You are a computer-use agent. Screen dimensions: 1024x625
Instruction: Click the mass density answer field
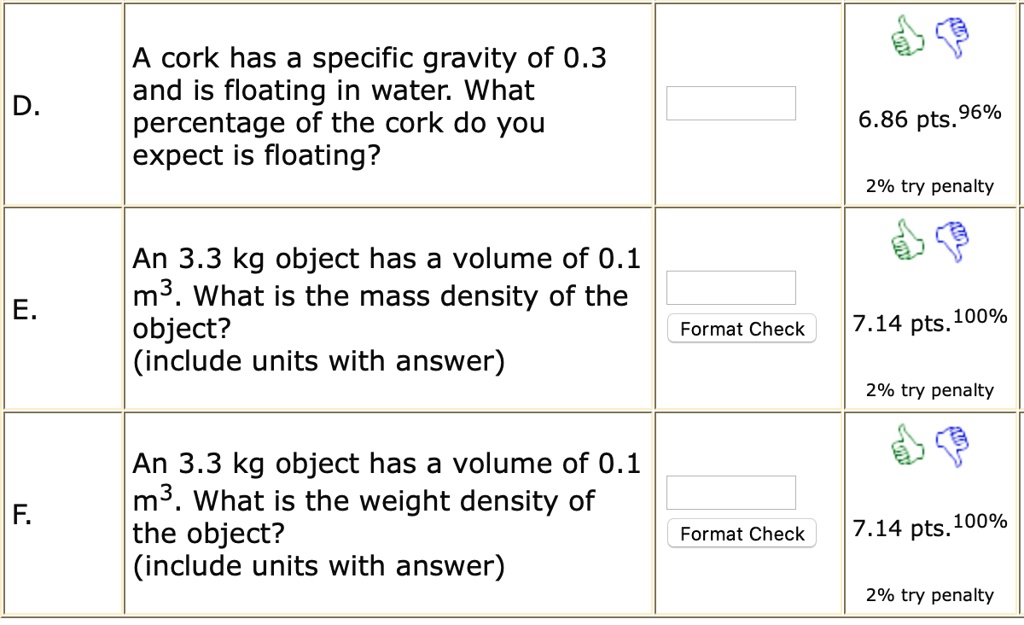click(730, 287)
